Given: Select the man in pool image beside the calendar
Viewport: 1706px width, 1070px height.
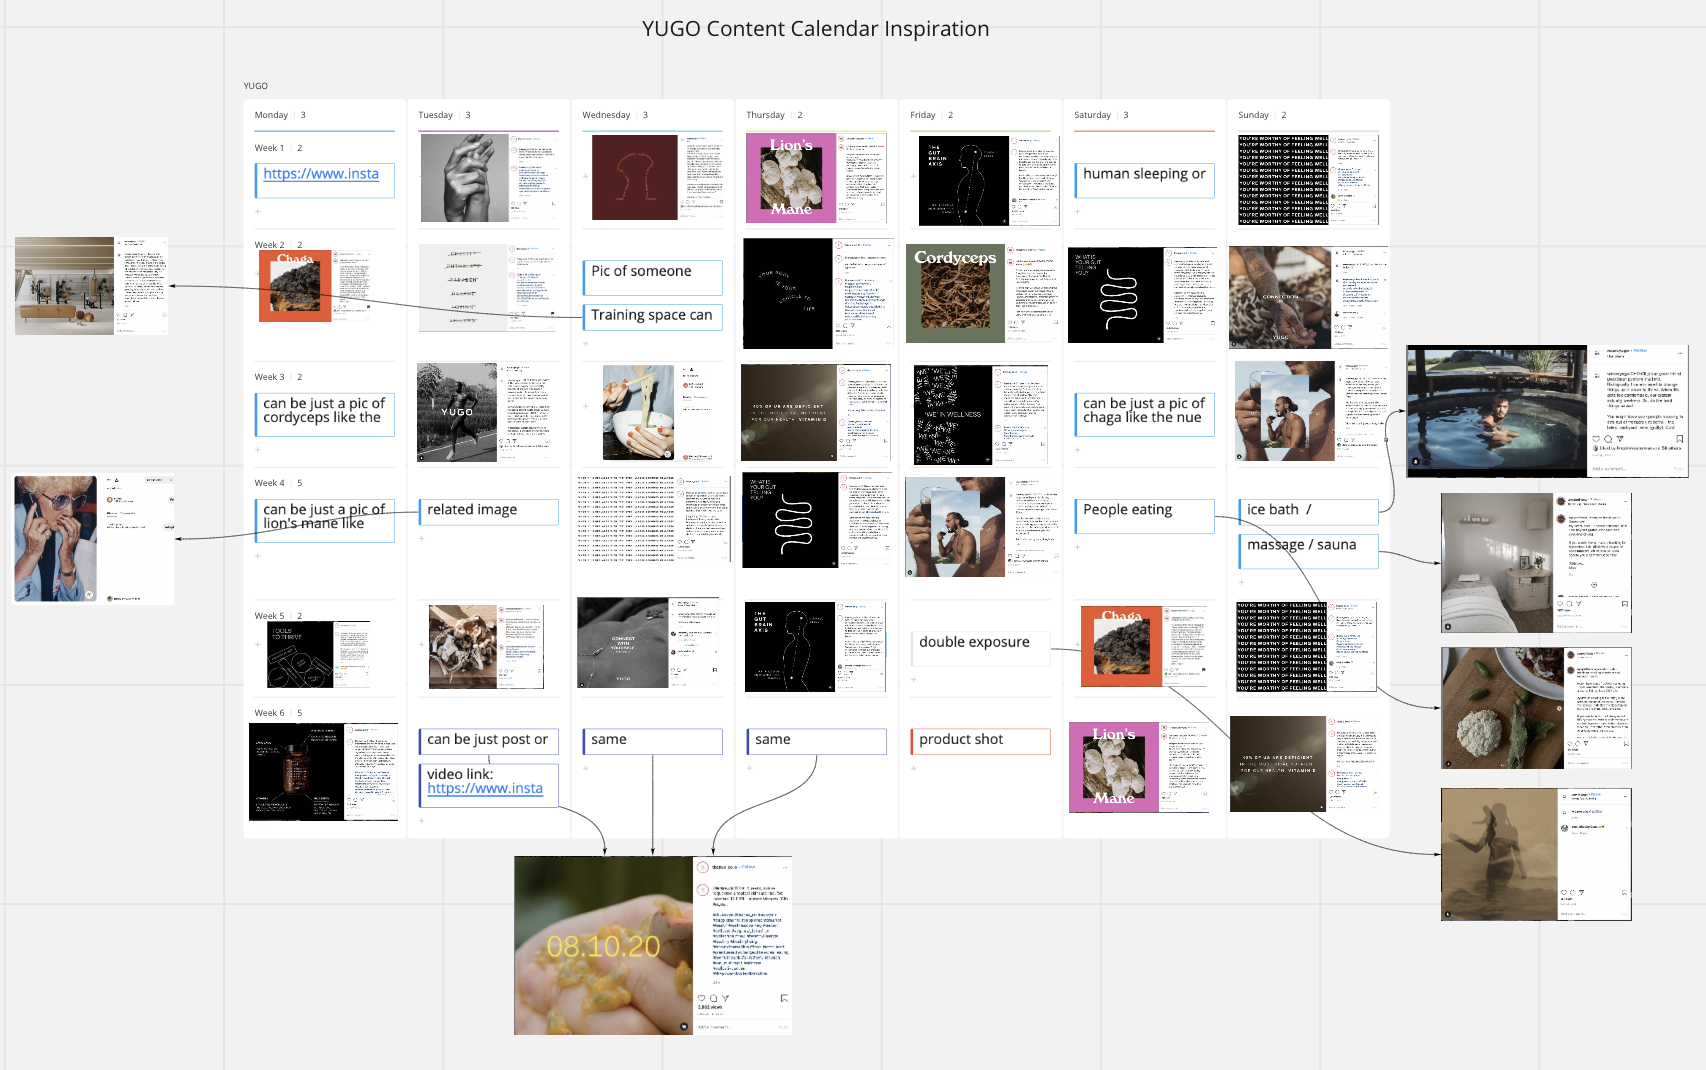Looking at the screenshot, I should [1547, 411].
